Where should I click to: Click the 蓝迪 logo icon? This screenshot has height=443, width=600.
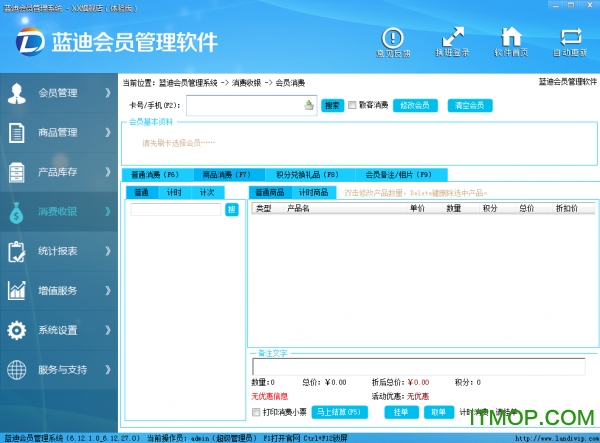30,42
